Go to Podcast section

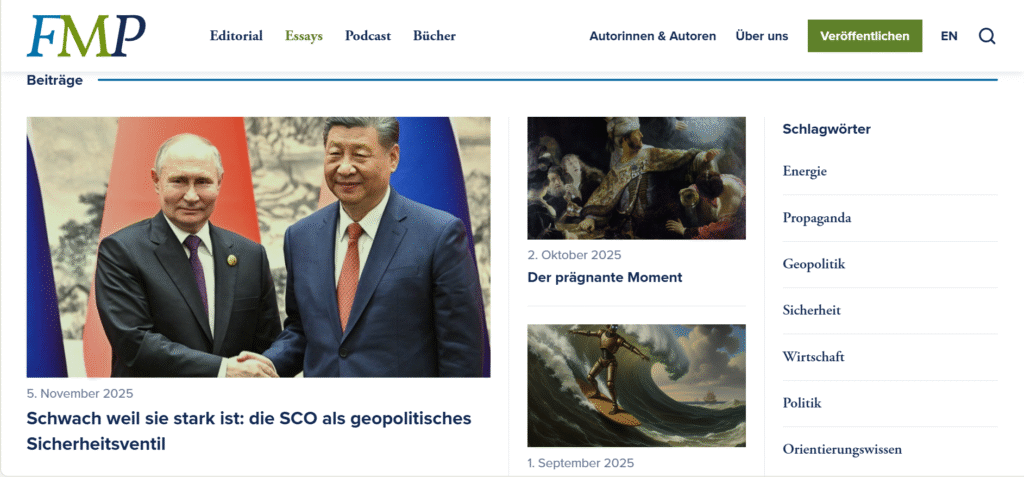pyautogui.click(x=368, y=36)
